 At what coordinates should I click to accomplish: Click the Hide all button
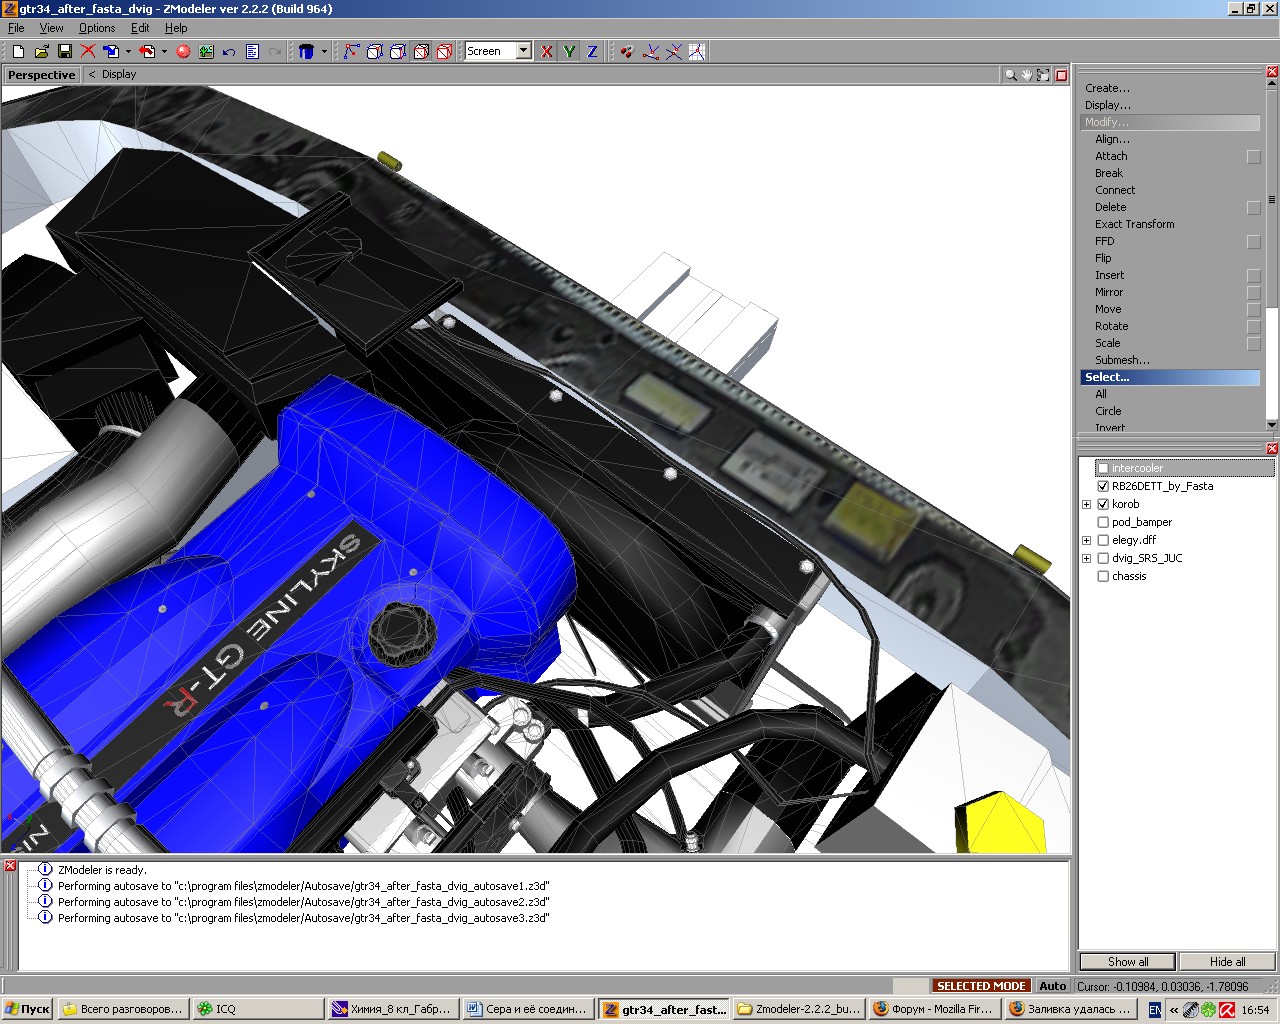coord(1227,962)
